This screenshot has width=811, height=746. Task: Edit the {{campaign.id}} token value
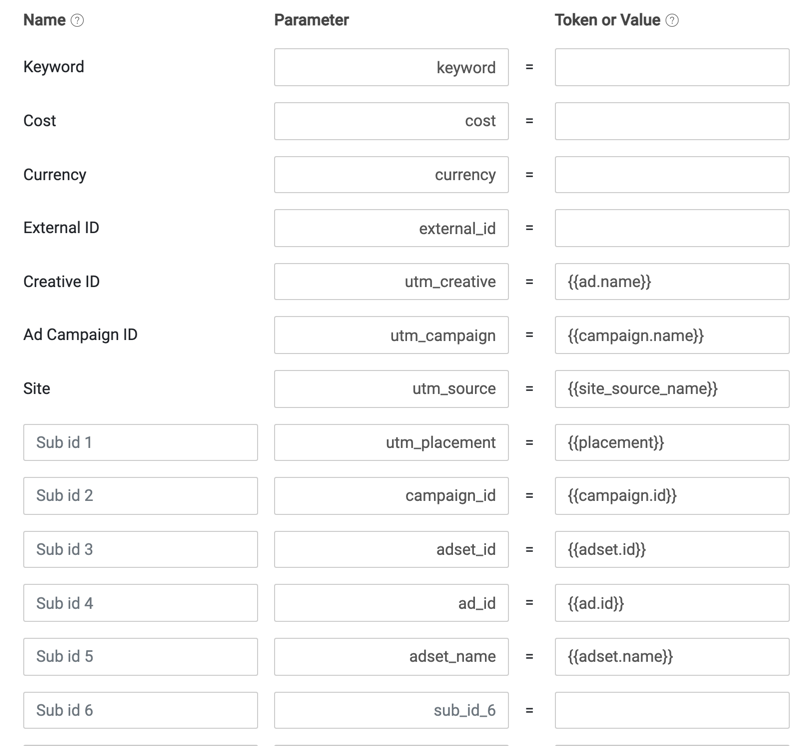(672, 496)
